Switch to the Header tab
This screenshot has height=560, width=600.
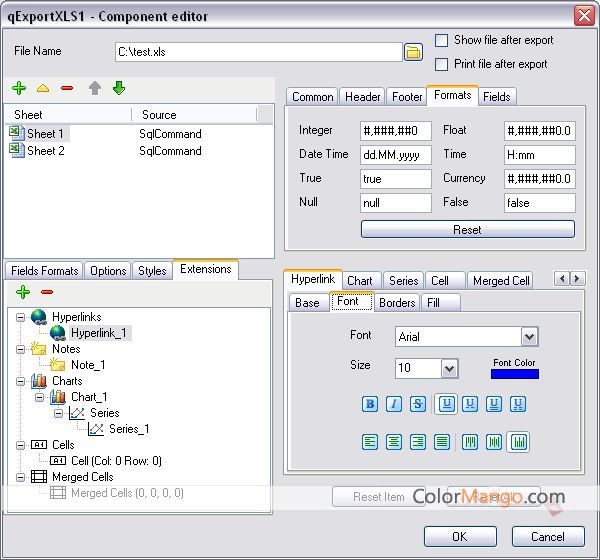coord(362,97)
